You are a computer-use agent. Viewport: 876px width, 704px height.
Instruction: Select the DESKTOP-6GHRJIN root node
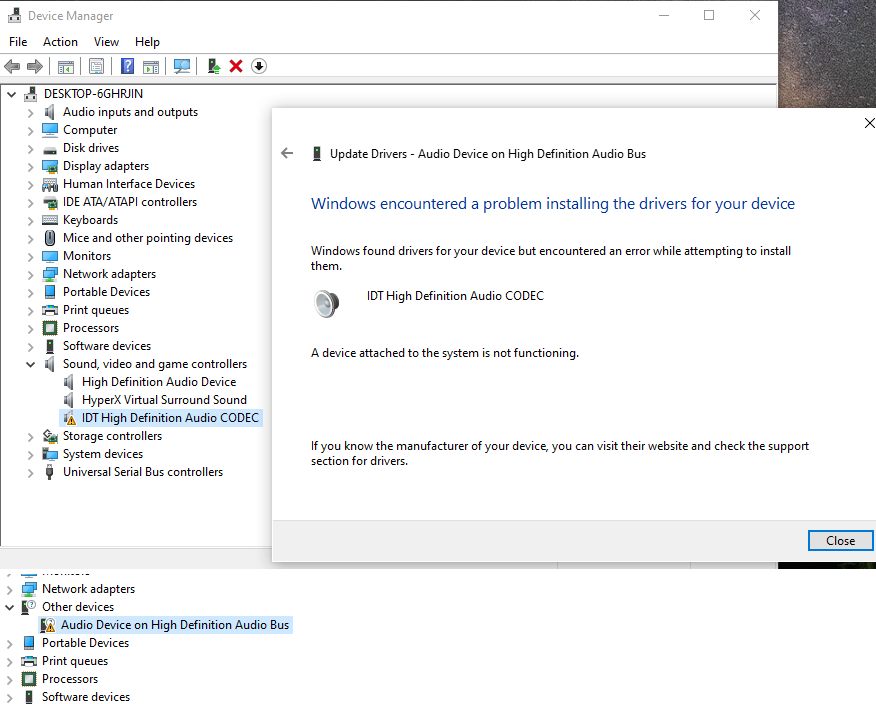93,94
